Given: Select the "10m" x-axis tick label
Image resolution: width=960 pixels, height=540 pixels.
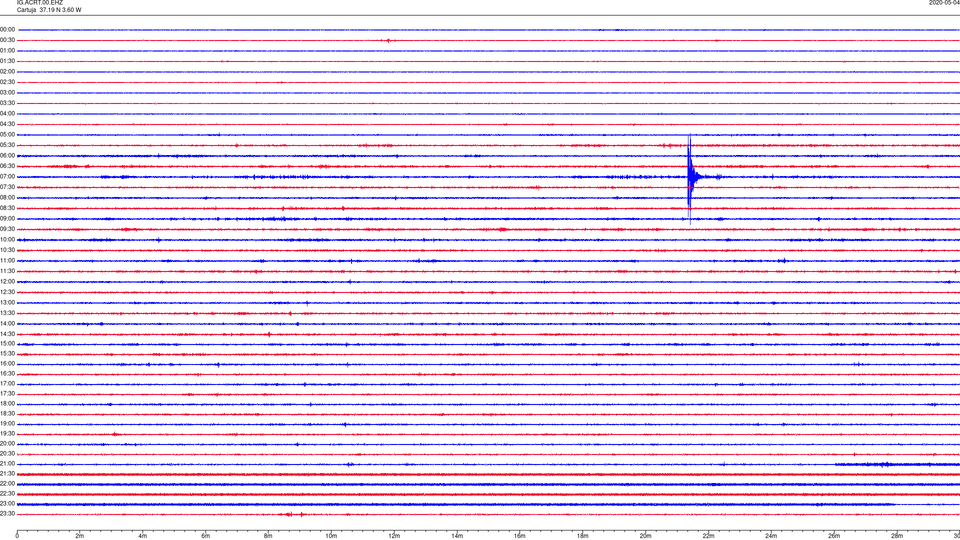Looking at the screenshot, I should 331,536.
